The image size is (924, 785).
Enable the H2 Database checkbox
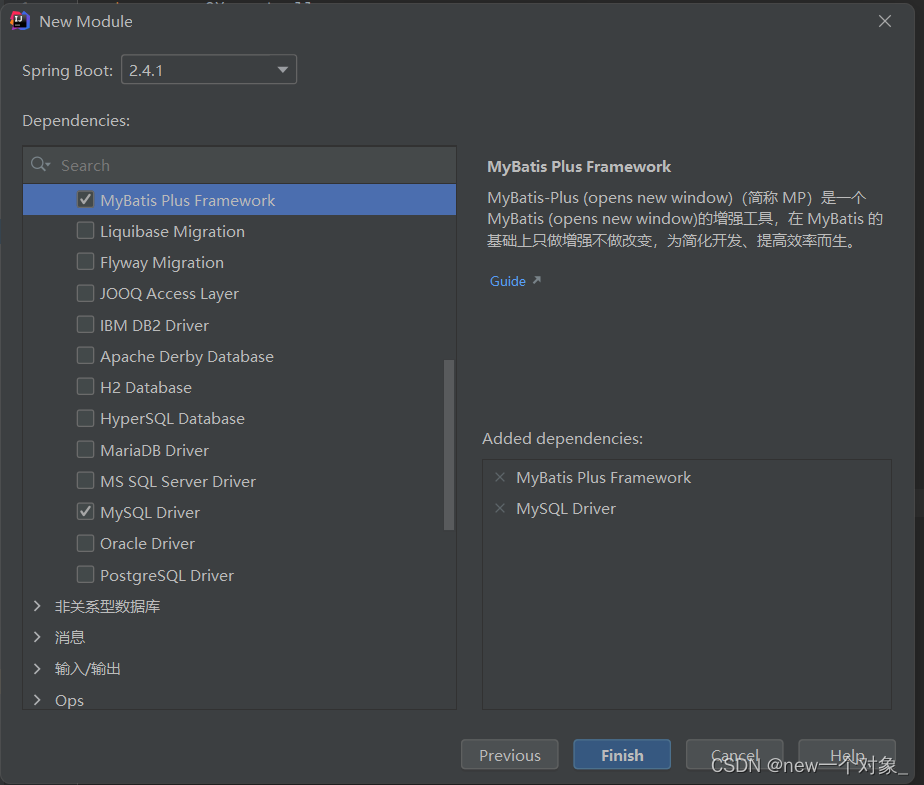(85, 387)
